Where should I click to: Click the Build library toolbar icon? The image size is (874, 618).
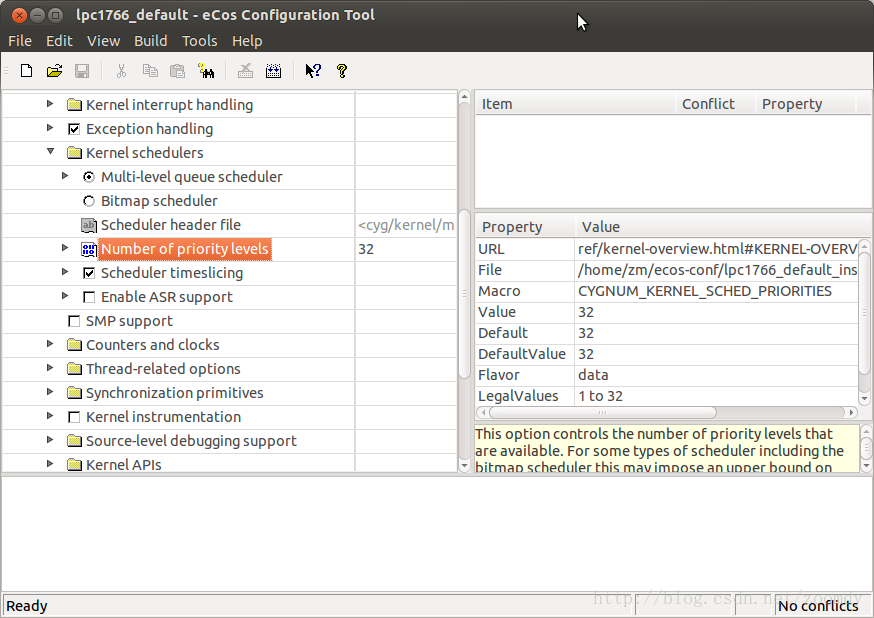(x=273, y=71)
